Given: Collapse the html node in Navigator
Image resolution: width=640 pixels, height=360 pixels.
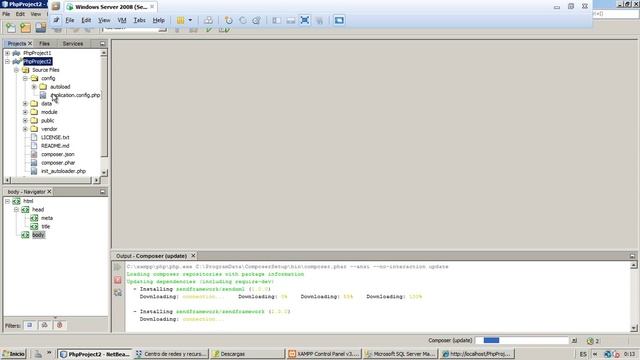Looking at the screenshot, I should 7,201.
